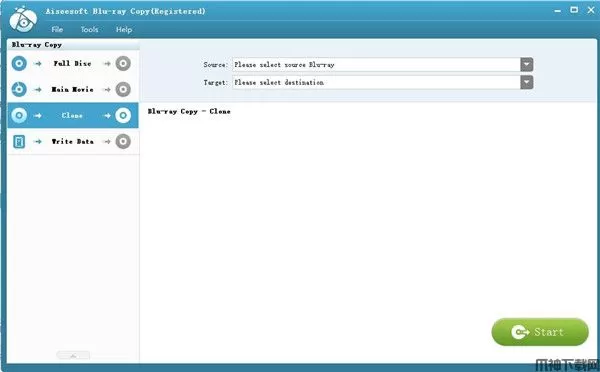The height and width of the screenshot is (372, 600).
Task: Open the File menu
Action: pyautogui.click(x=57, y=29)
